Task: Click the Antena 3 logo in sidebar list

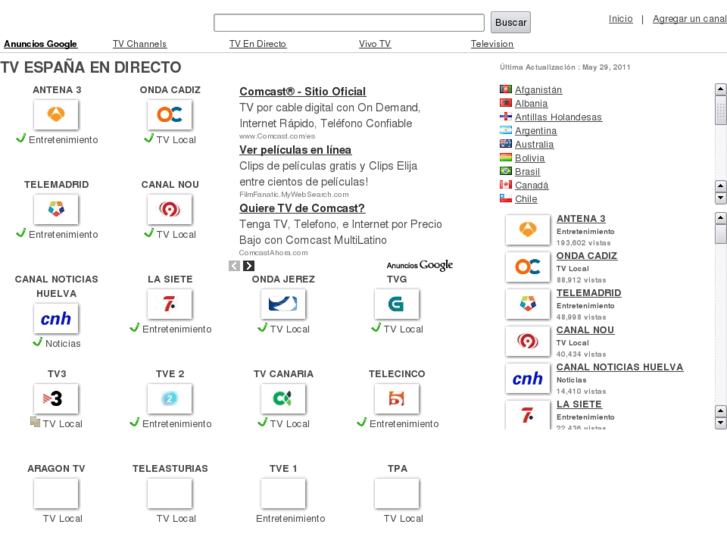Action: [528, 230]
